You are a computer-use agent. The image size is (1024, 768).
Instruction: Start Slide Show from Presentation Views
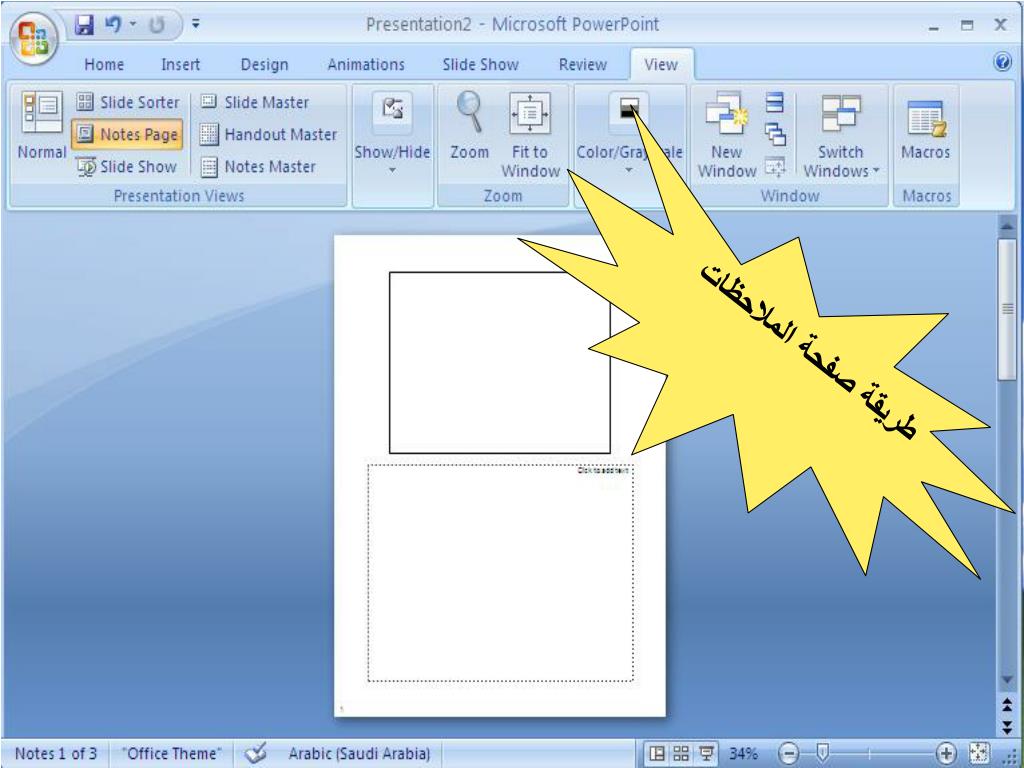[127, 167]
